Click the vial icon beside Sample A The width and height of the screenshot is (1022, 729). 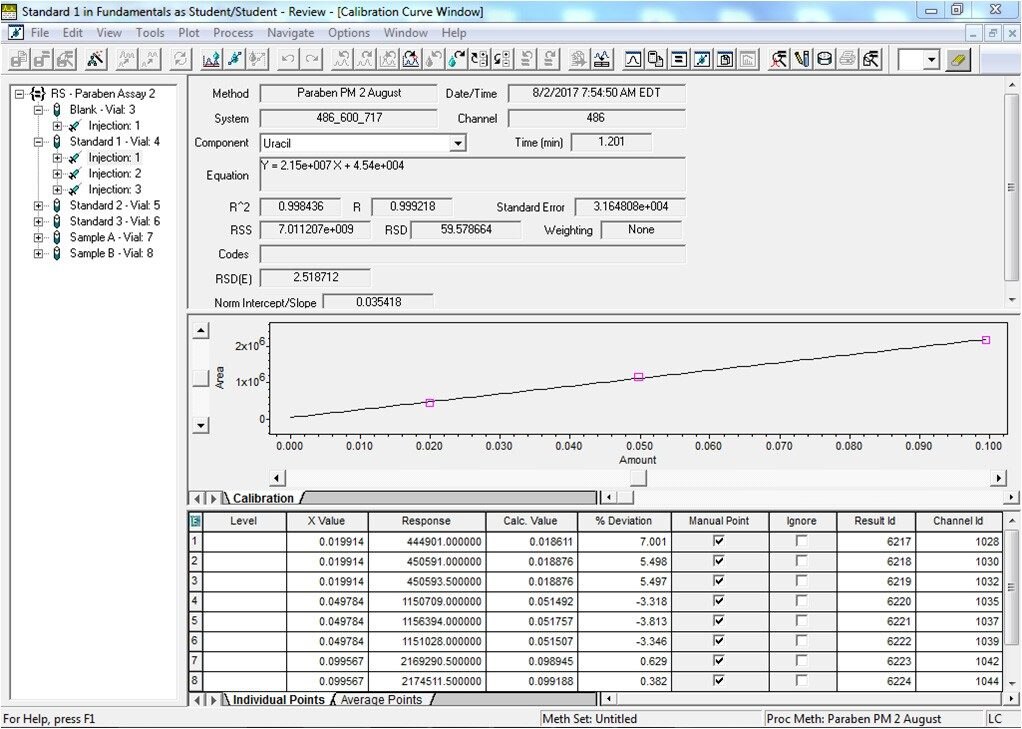pyautogui.click(x=57, y=237)
